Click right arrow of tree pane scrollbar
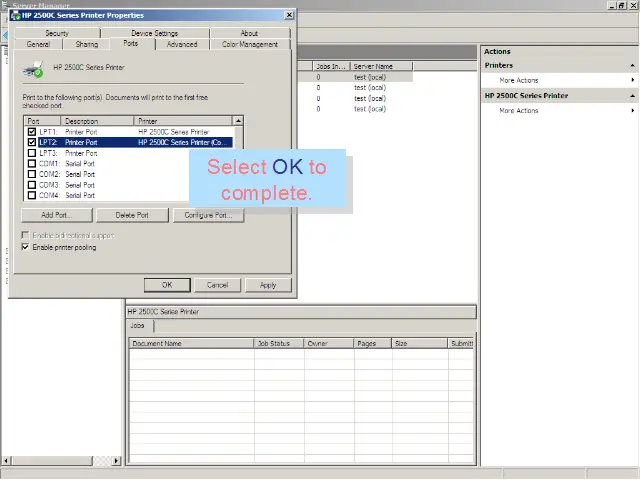The image size is (640, 480). [116, 460]
